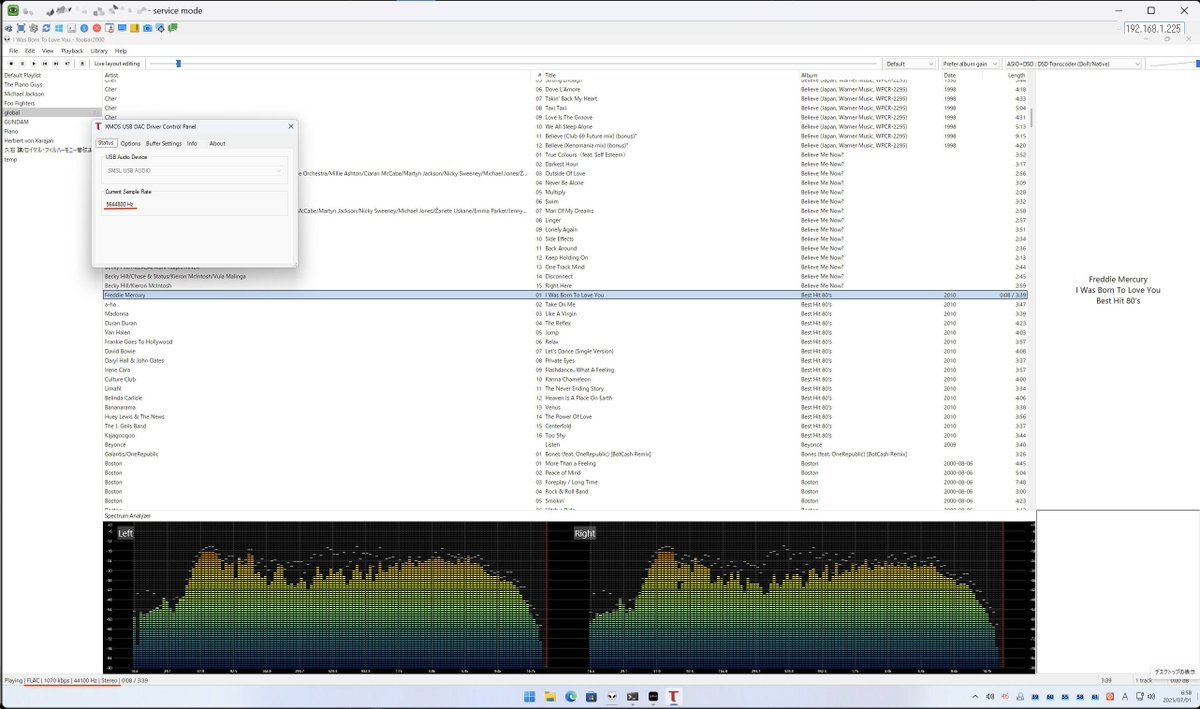The image size is (1200, 709).
Task: Click the remote session green eye logo
Action: [x=14, y=10]
